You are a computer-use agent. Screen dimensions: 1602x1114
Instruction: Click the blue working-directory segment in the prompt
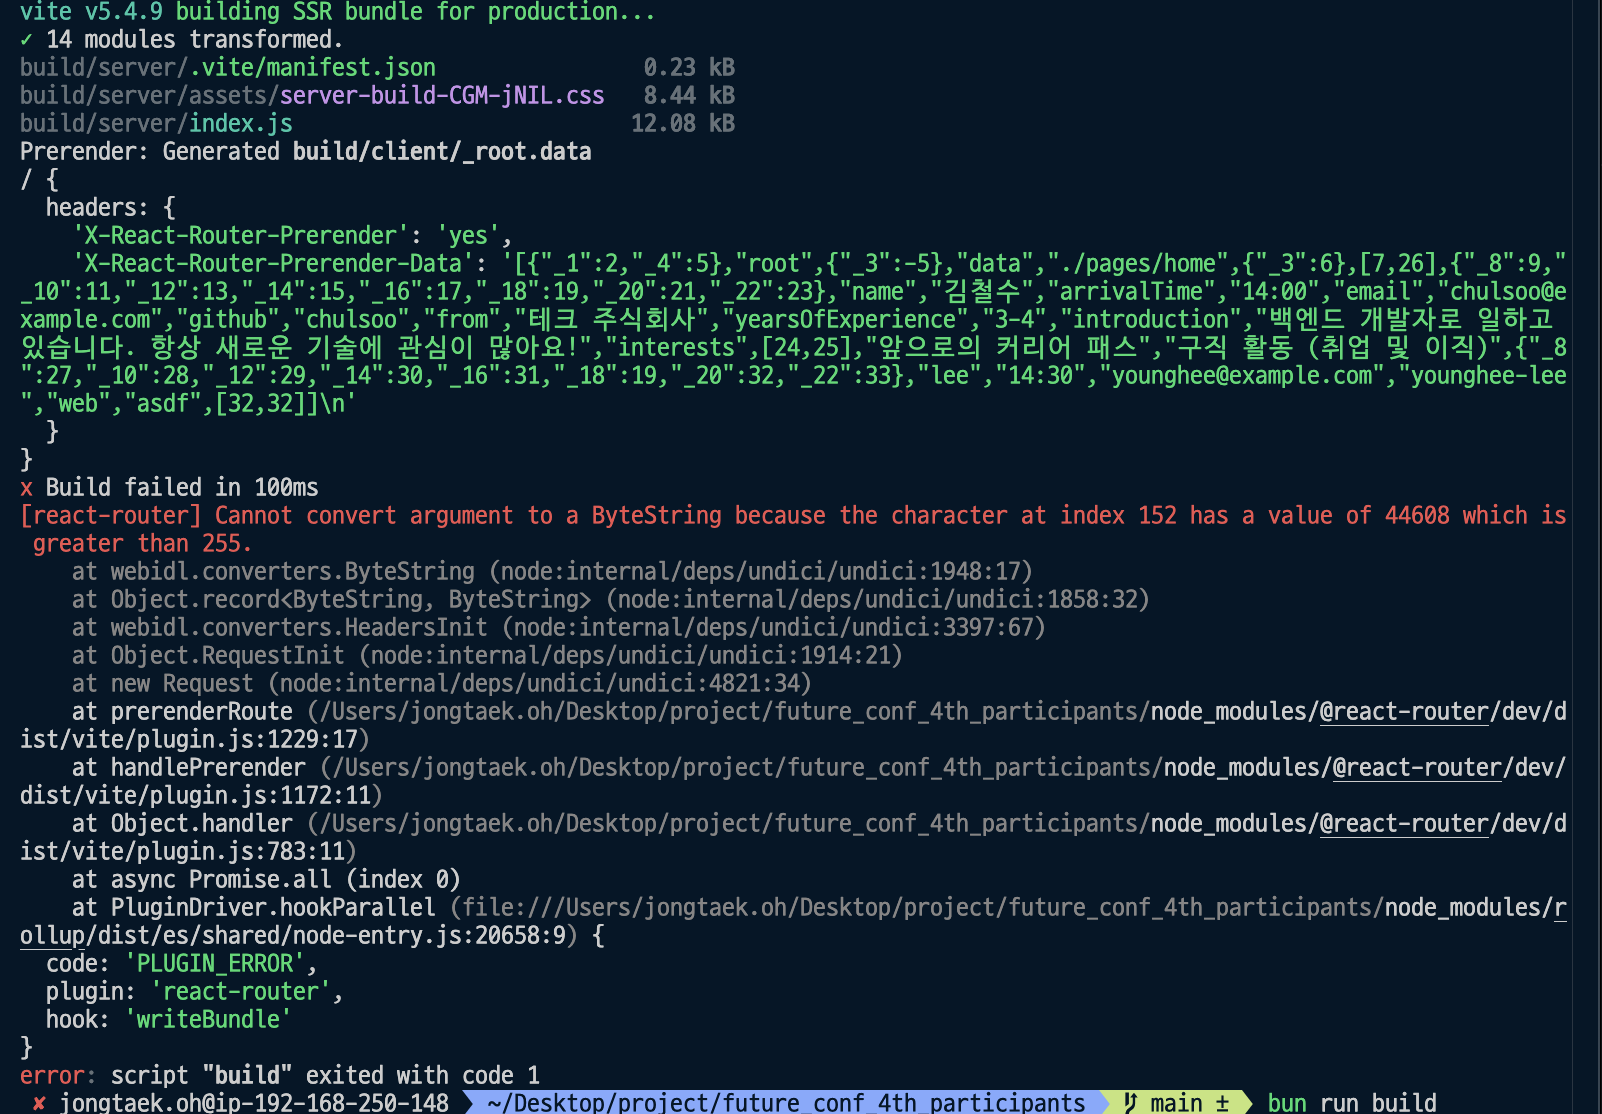(x=786, y=1103)
